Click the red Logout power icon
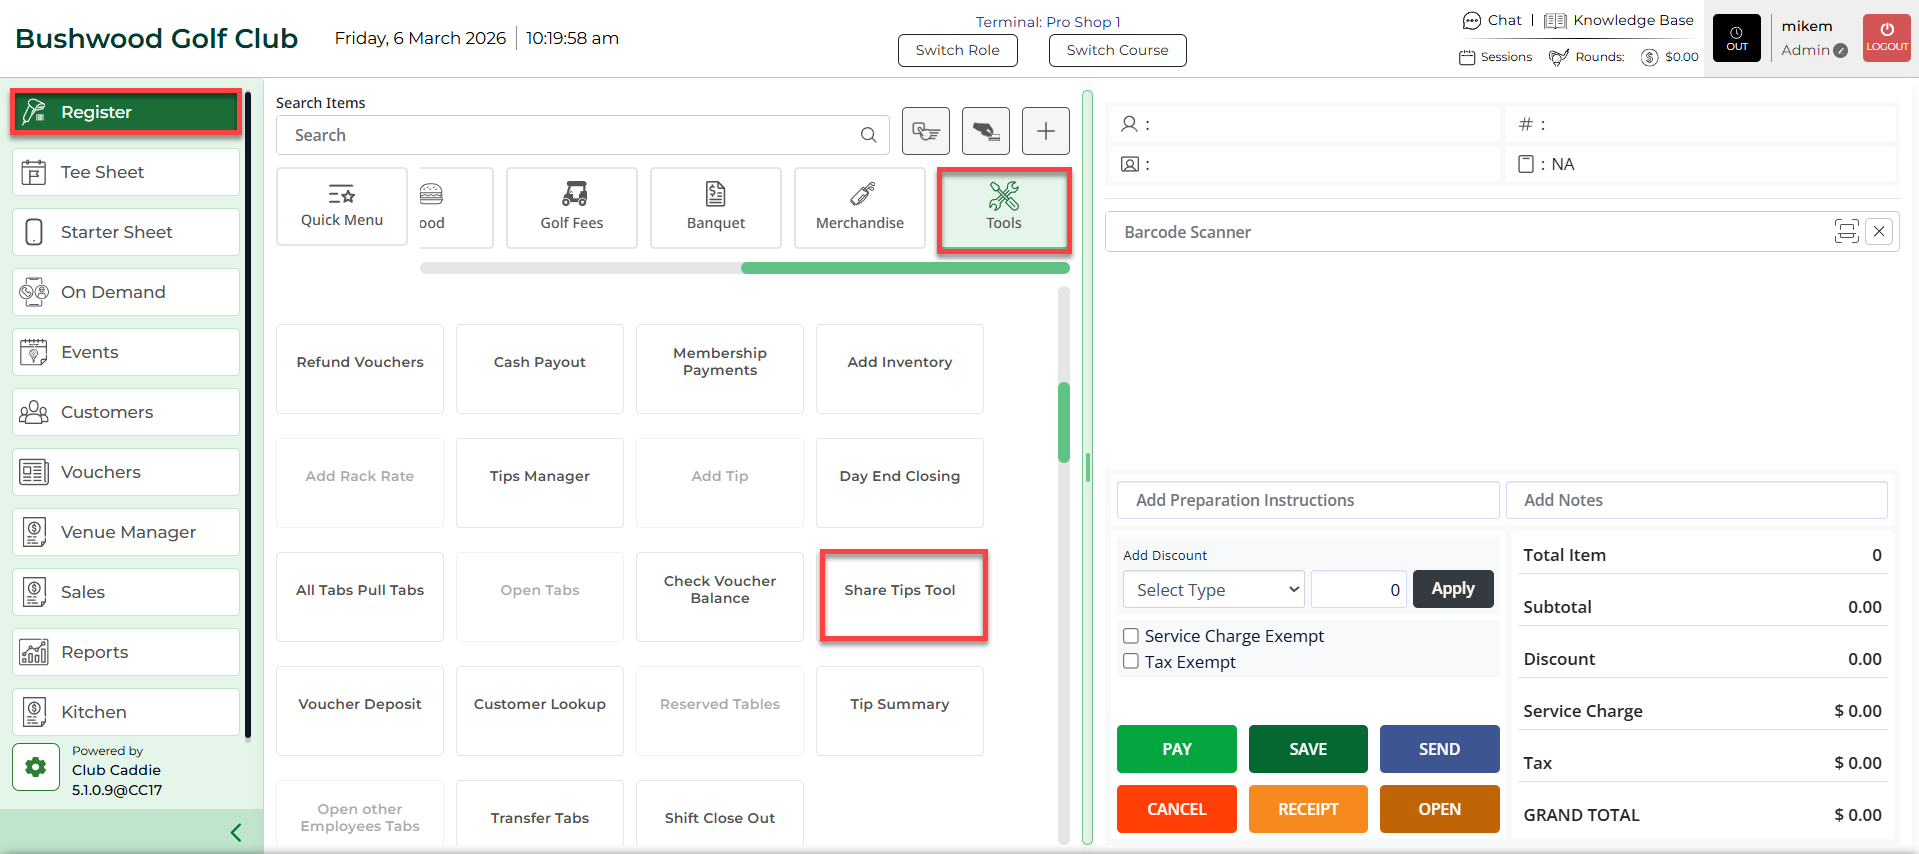Image resolution: width=1919 pixels, height=854 pixels. 1886,38
